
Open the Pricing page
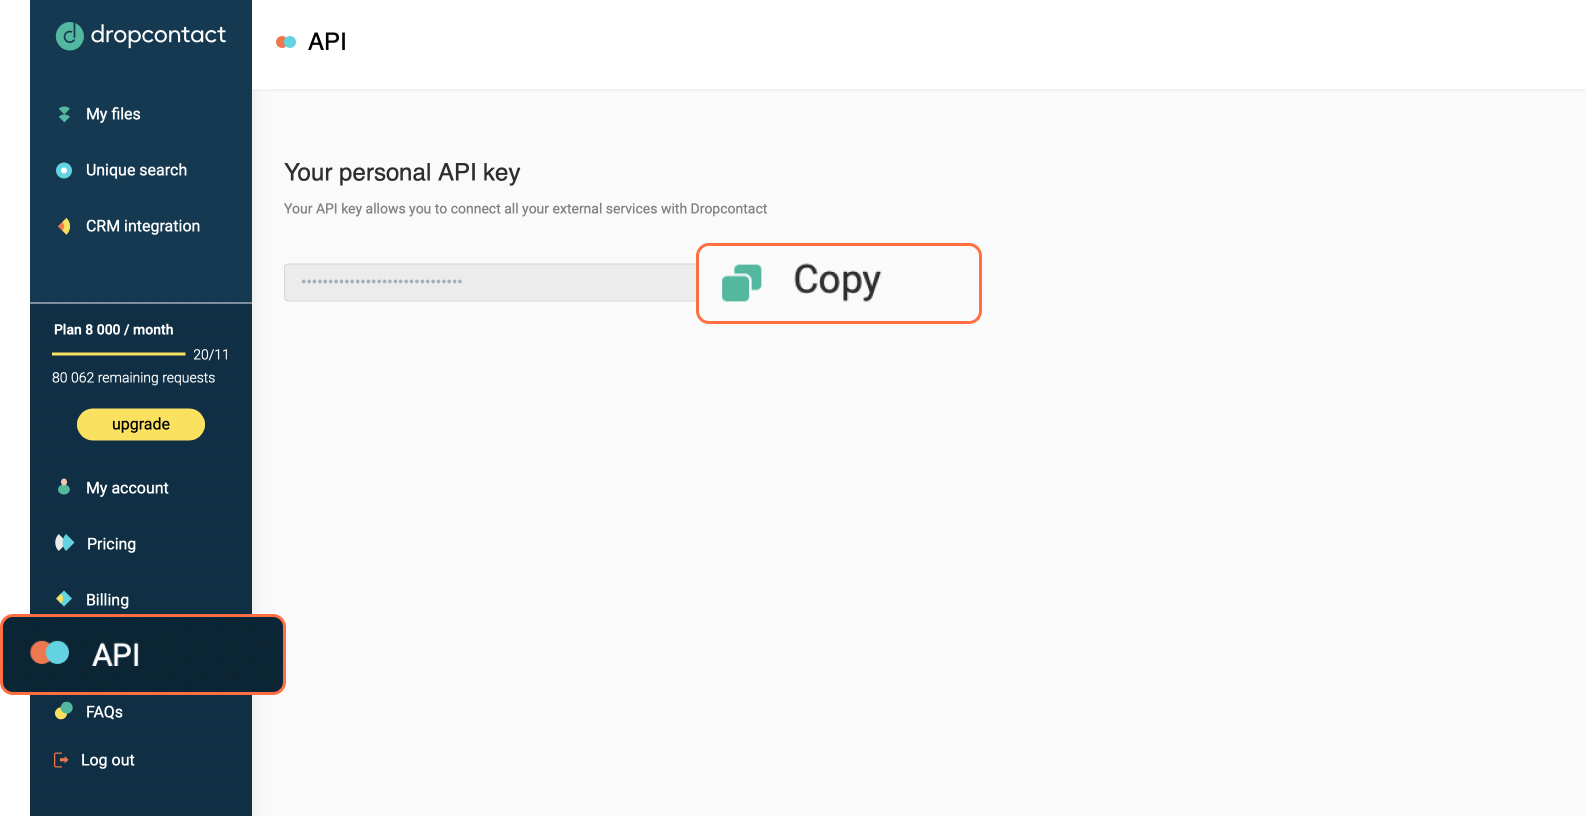pos(111,543)
